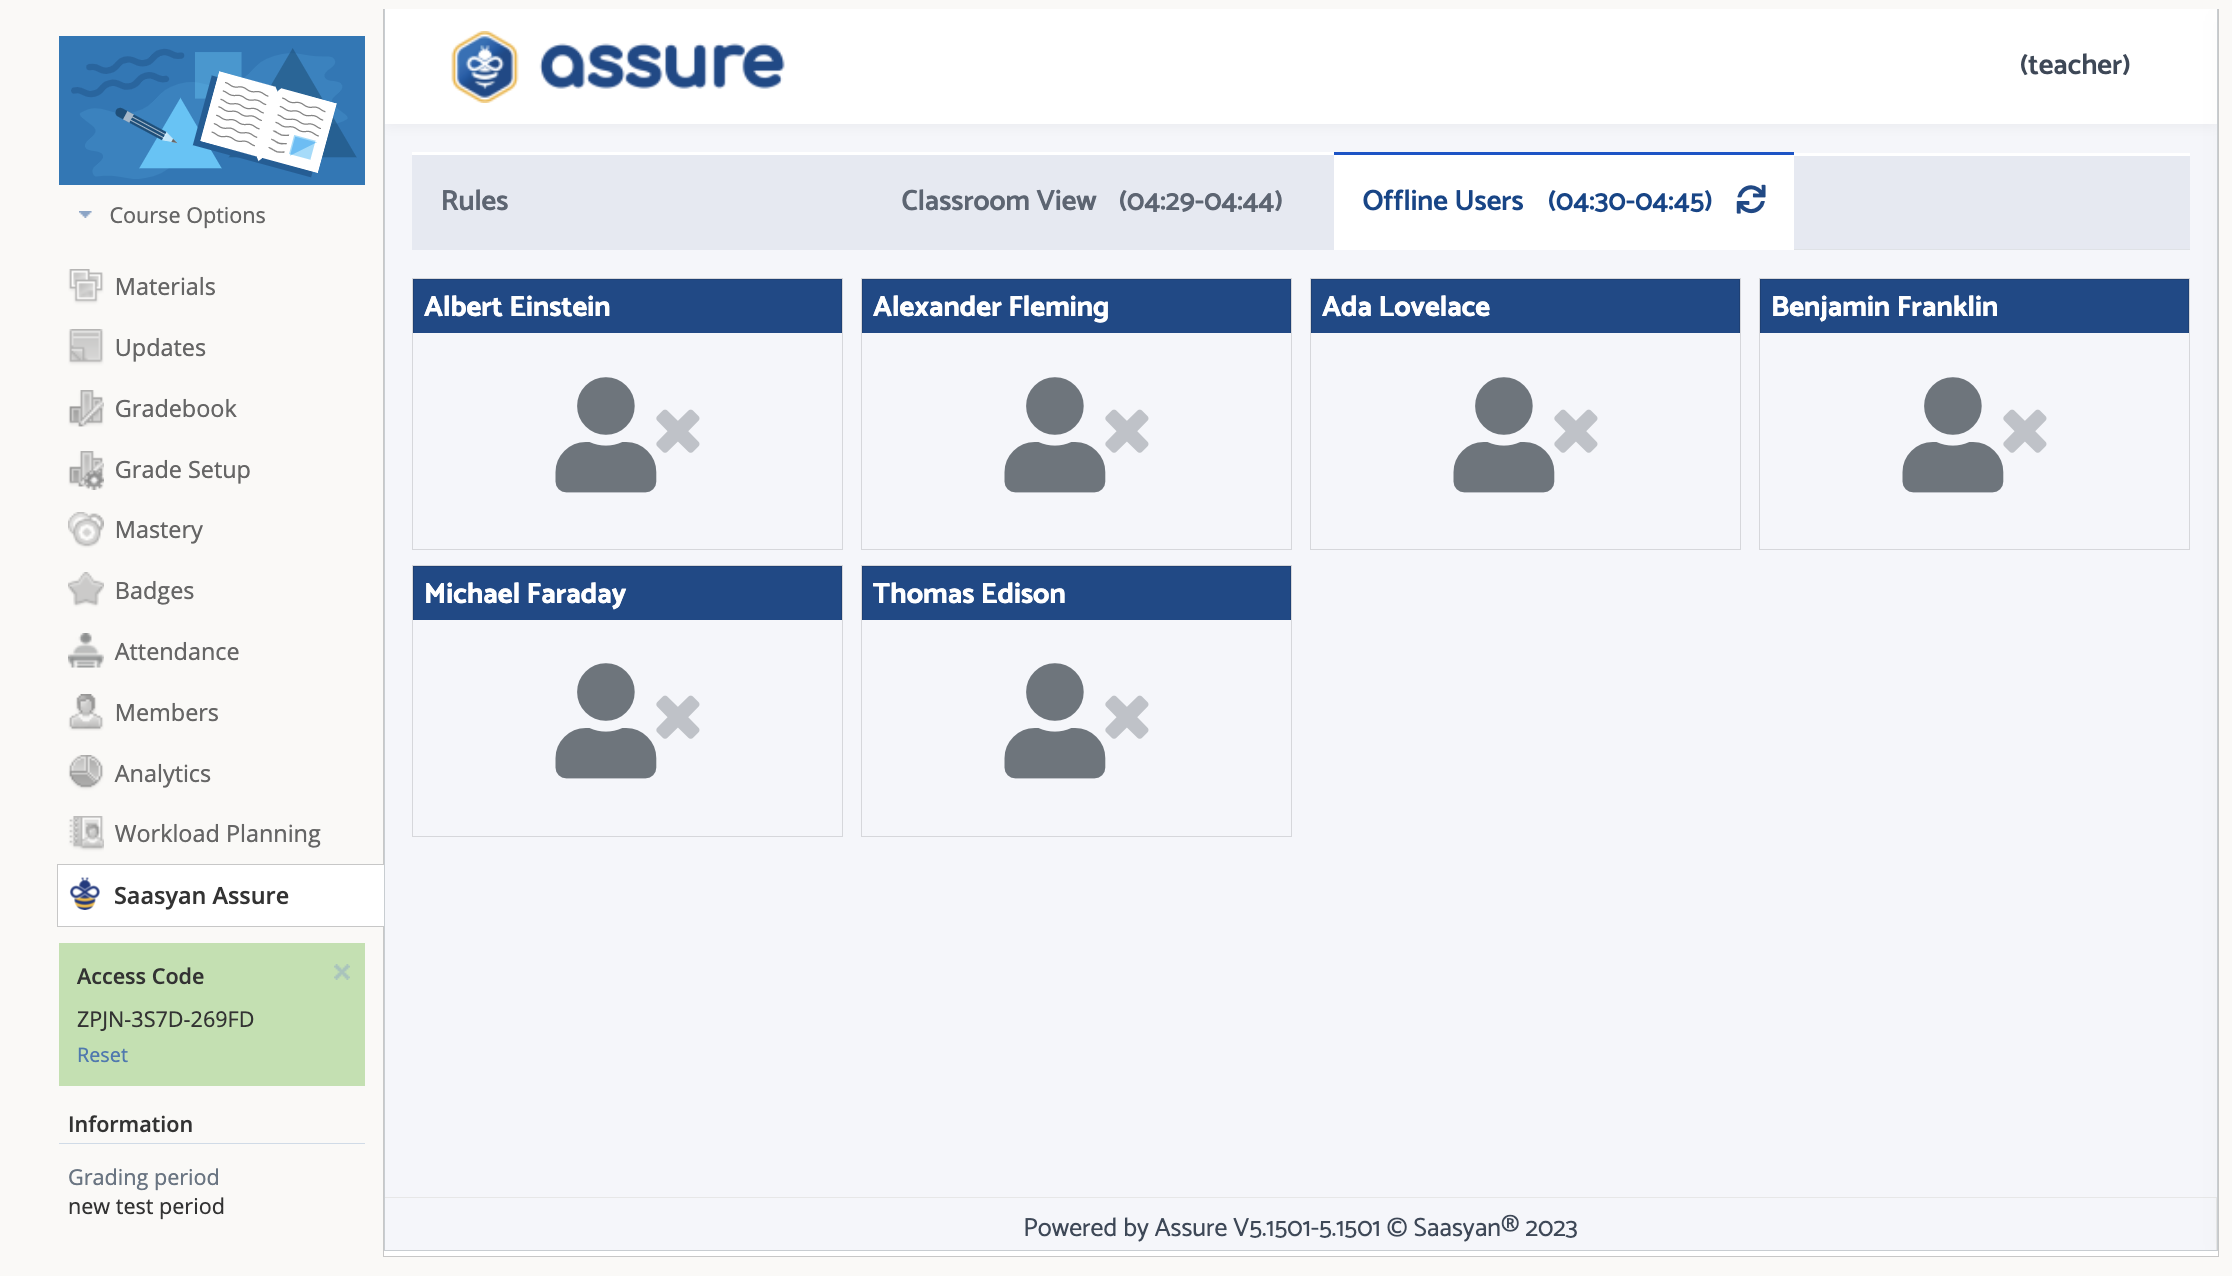Click the Updates menu item

(159, 347)
